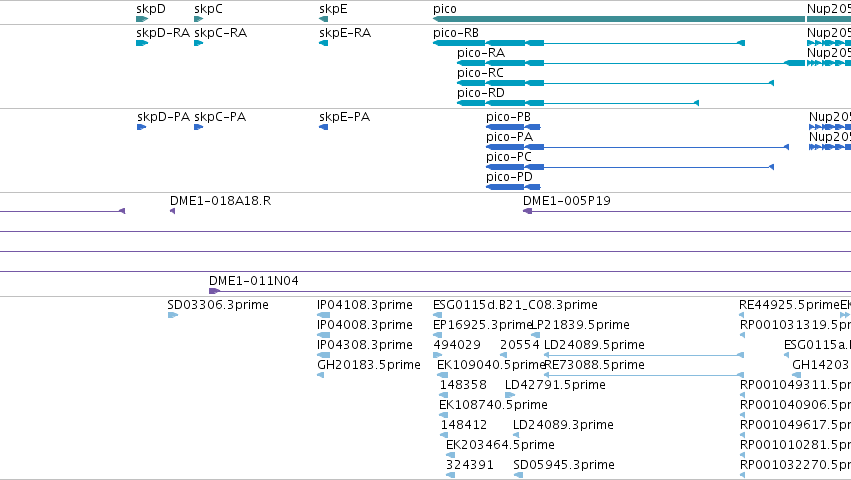Select the RE73088.5prime label
The image size is (851, 480).
(x=594, y=365)
